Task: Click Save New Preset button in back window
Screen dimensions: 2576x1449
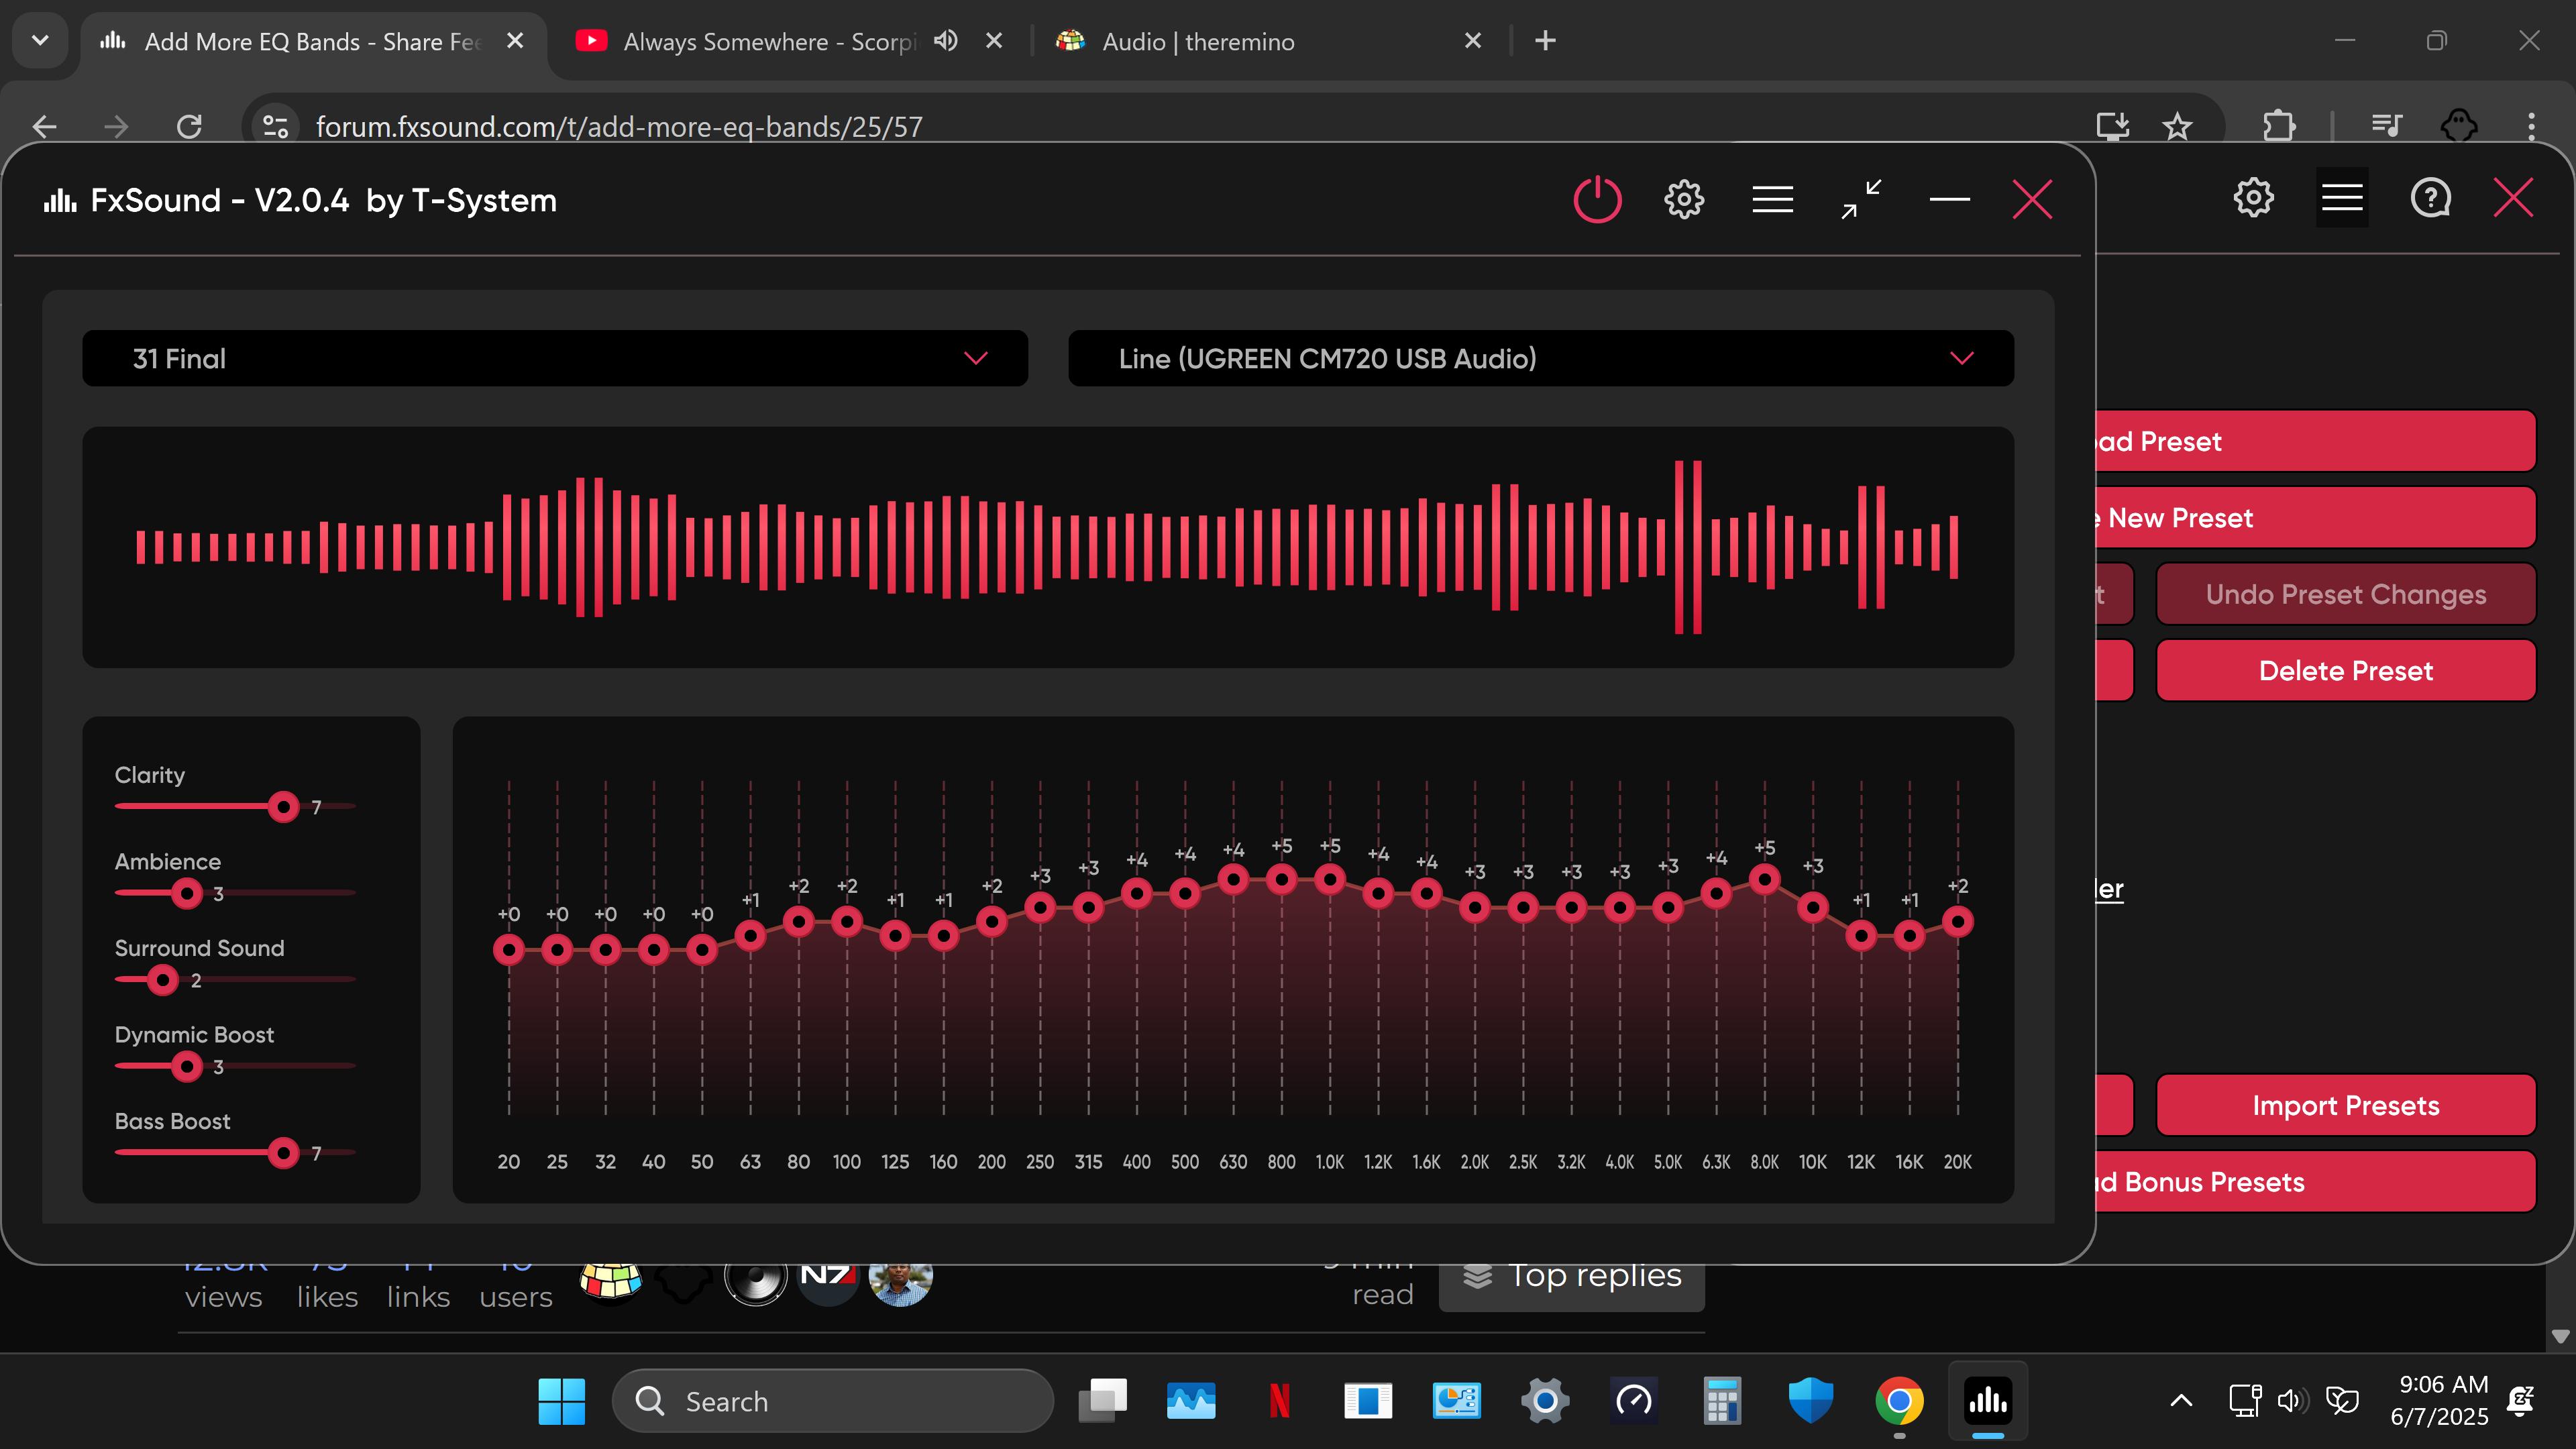Action: click(2316, 518)
